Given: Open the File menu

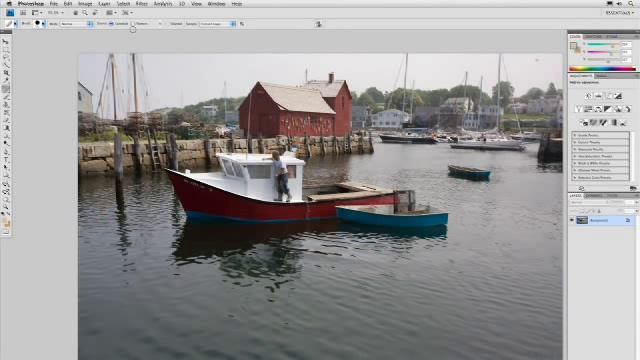Looking at the screenshot, I should [x=53, y=4].
